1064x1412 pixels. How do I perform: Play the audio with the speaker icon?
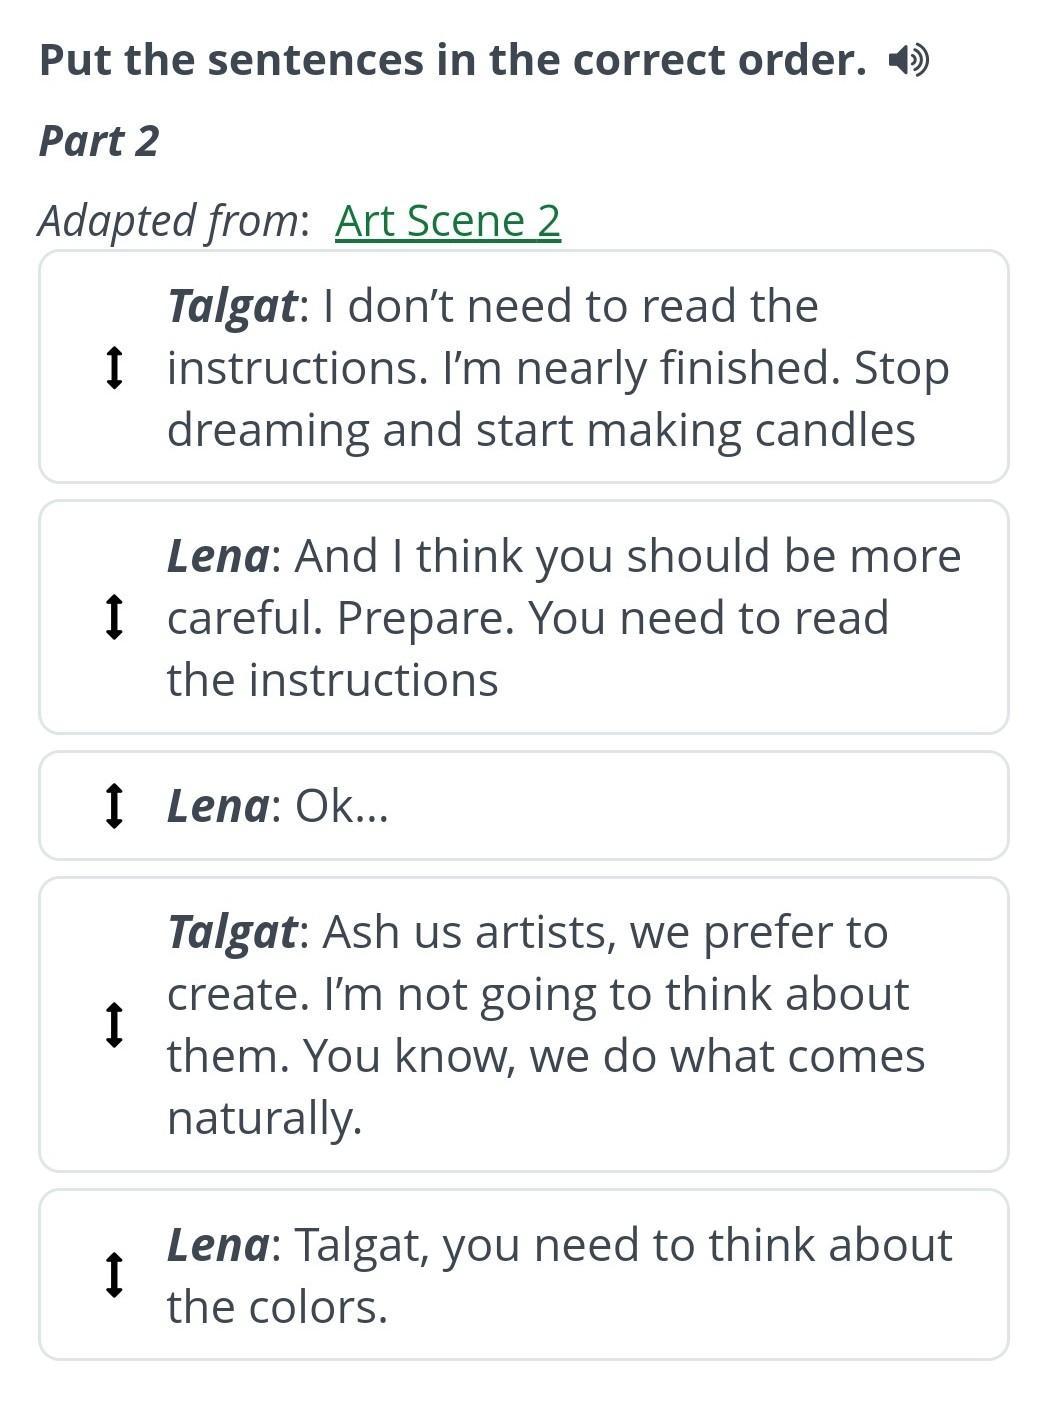point(908,61)
